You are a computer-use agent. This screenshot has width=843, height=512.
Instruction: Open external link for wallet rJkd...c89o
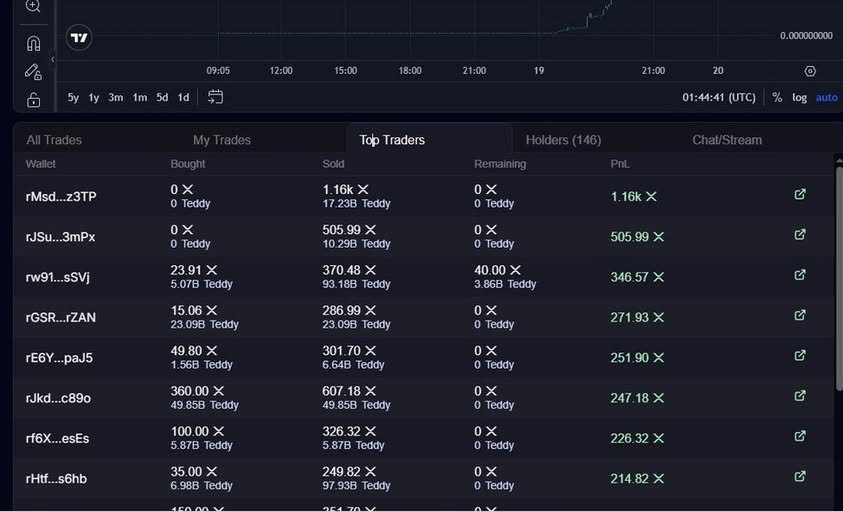(800, 396)
